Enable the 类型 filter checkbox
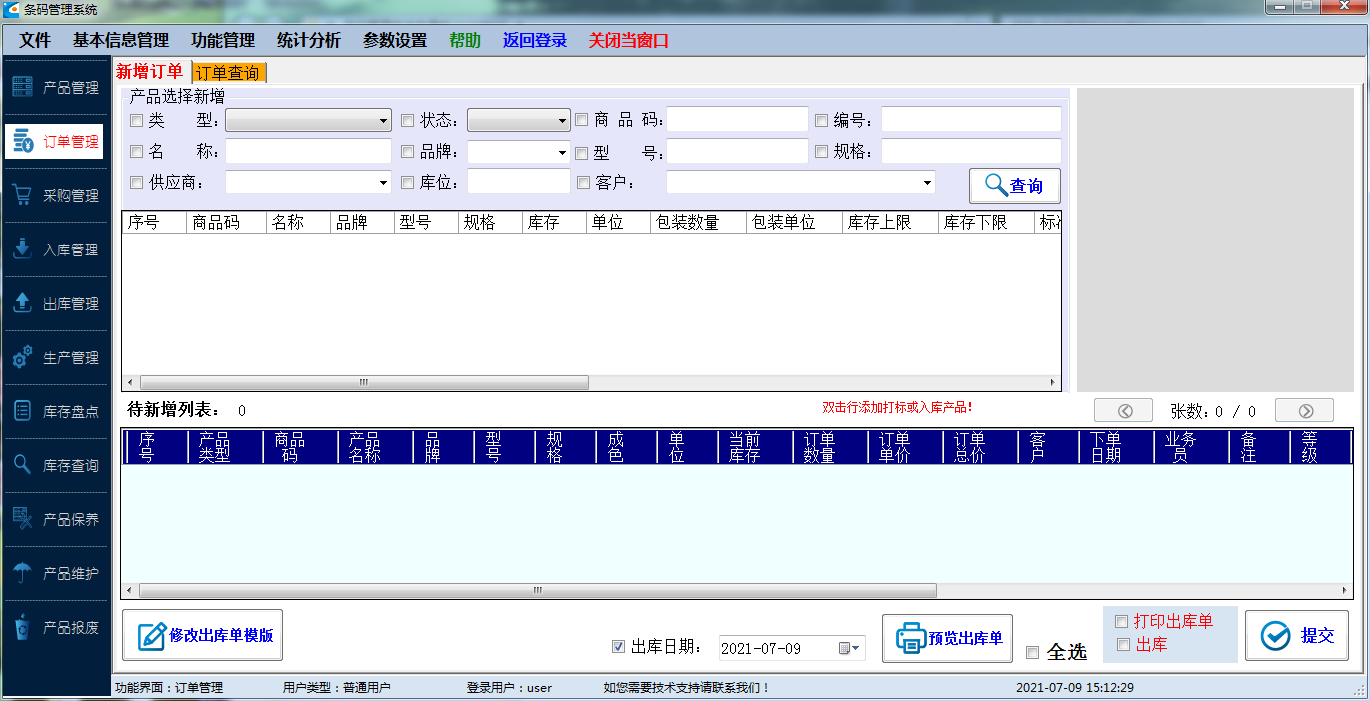Viewport: 1370px width, 701px height. coord(137,121)
